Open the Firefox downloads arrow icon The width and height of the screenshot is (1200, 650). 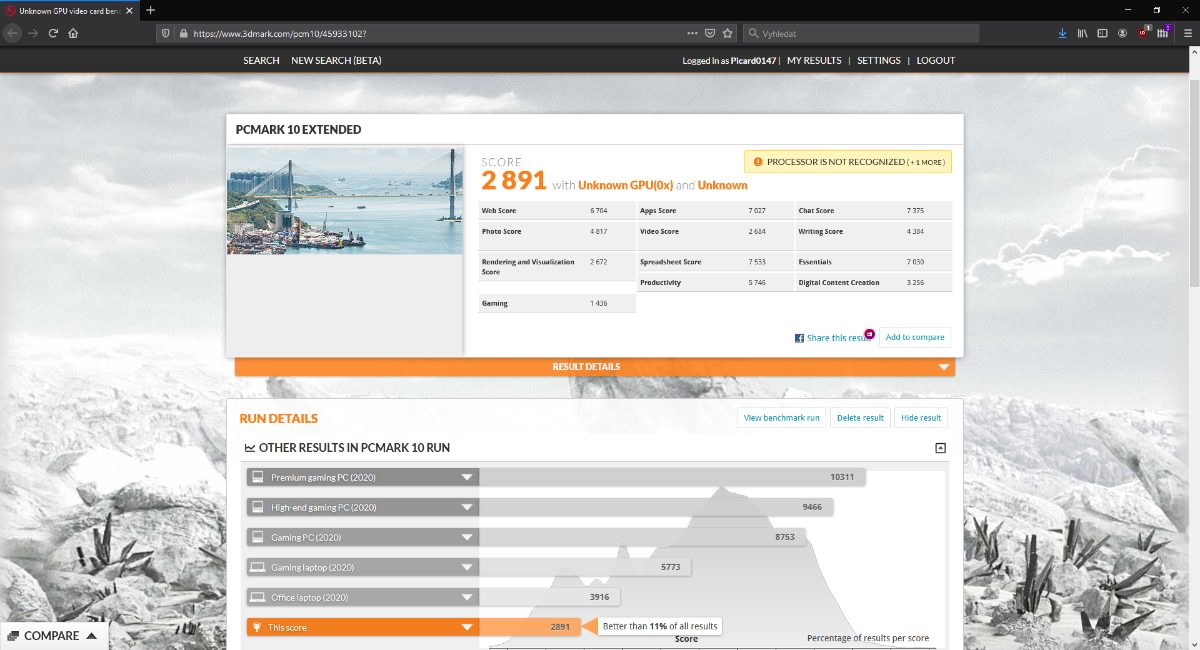[1062, 33]
